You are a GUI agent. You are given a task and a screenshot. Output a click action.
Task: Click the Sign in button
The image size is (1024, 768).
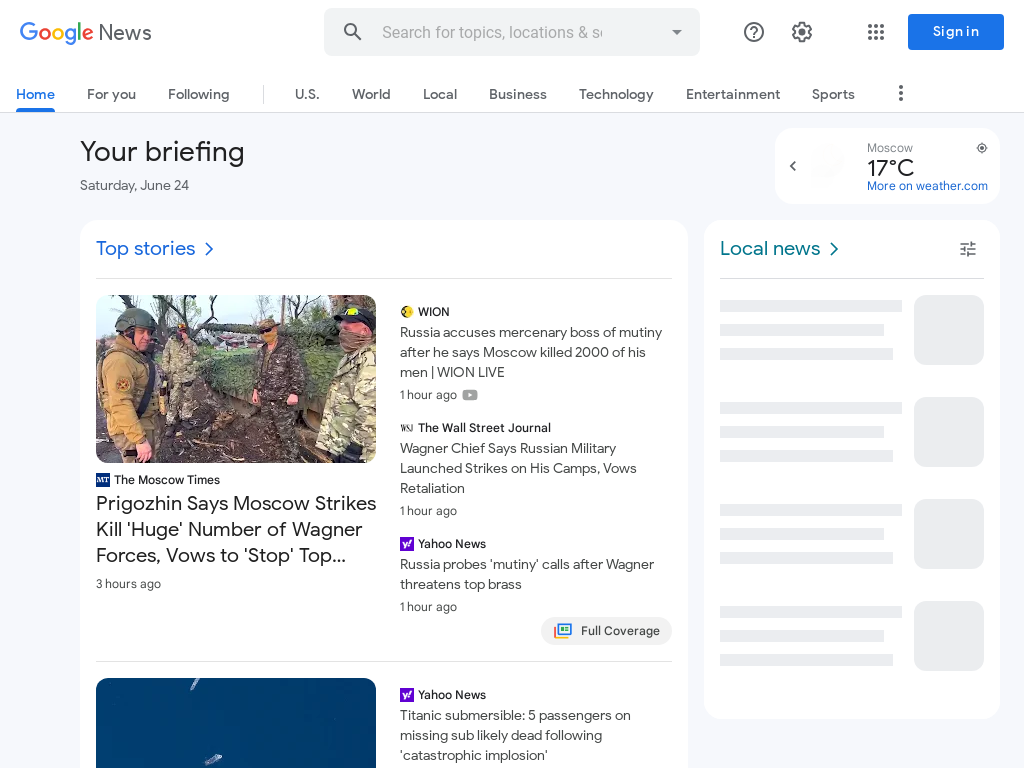(955, 32)
